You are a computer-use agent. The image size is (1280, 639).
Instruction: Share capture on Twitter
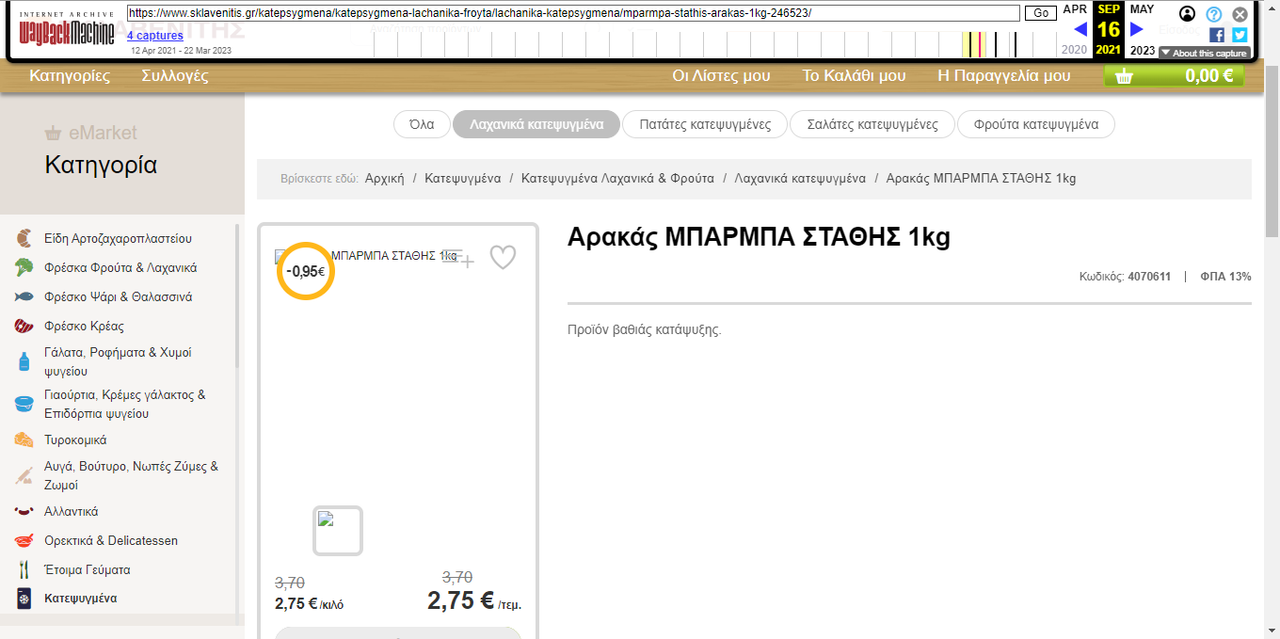point(1240,35)
